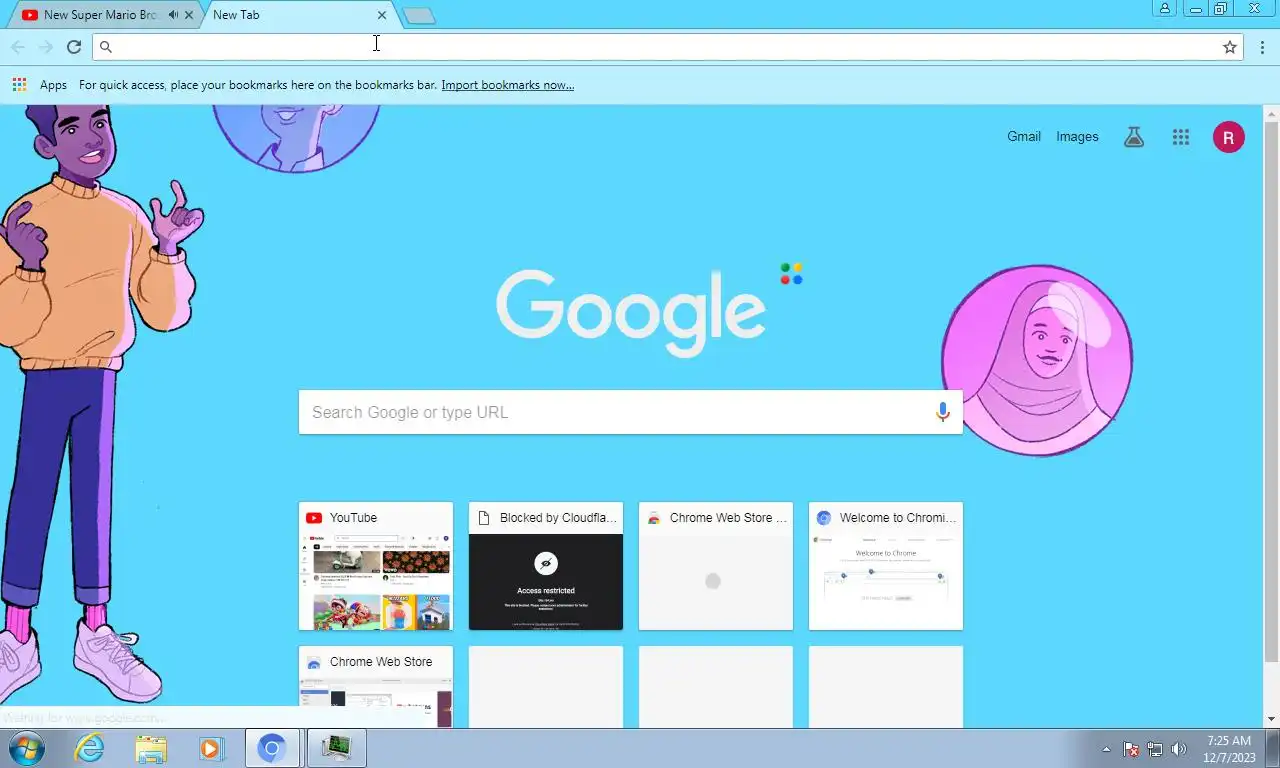Click the Chrome taskbar button

click(x=272, y=748)
